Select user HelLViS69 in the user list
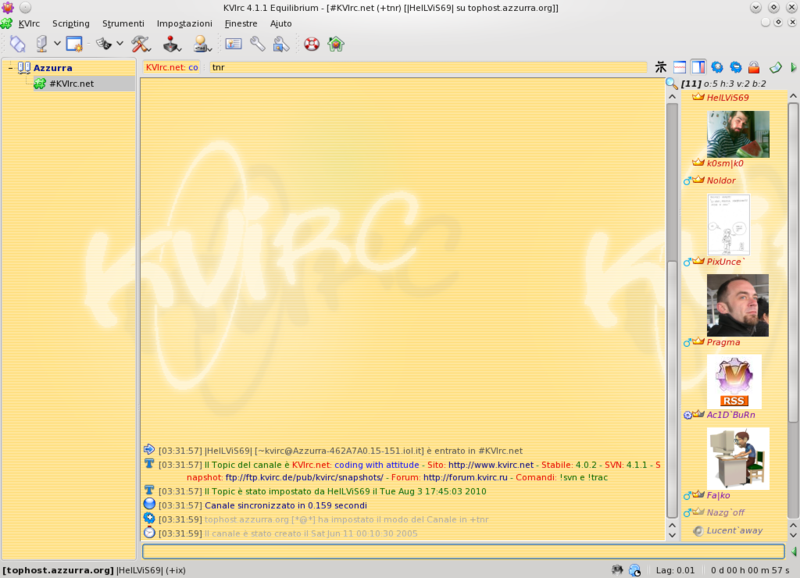The width and height of the screenshot is (800, 578). point(728,97)
